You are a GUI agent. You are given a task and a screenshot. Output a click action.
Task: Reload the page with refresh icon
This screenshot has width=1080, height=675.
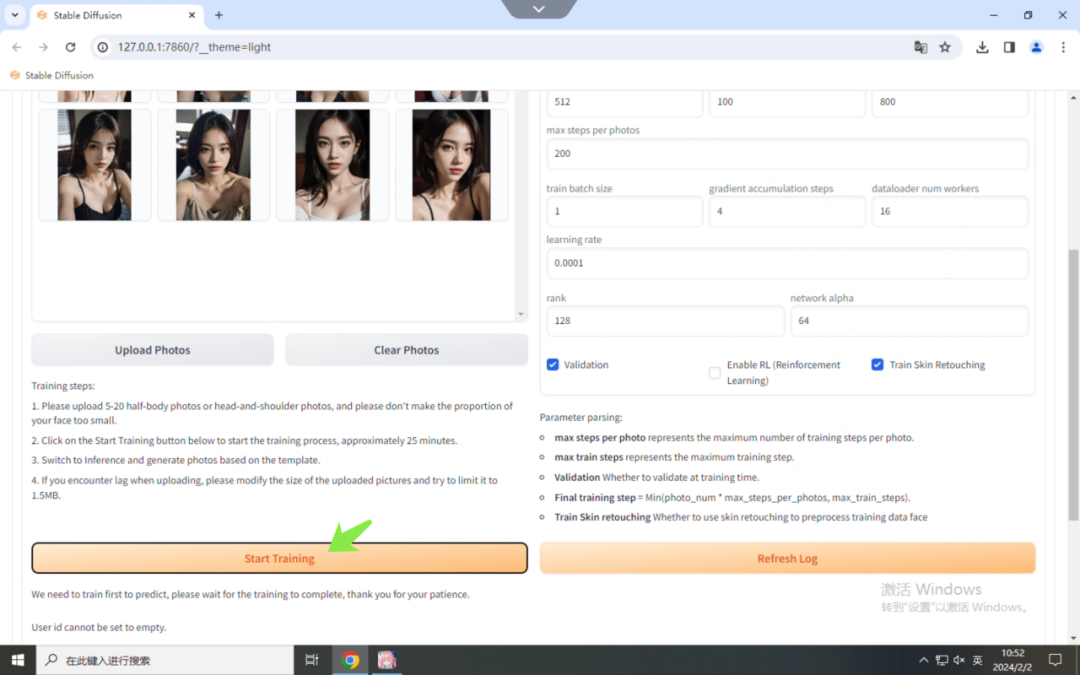click(x=70, y=47)
